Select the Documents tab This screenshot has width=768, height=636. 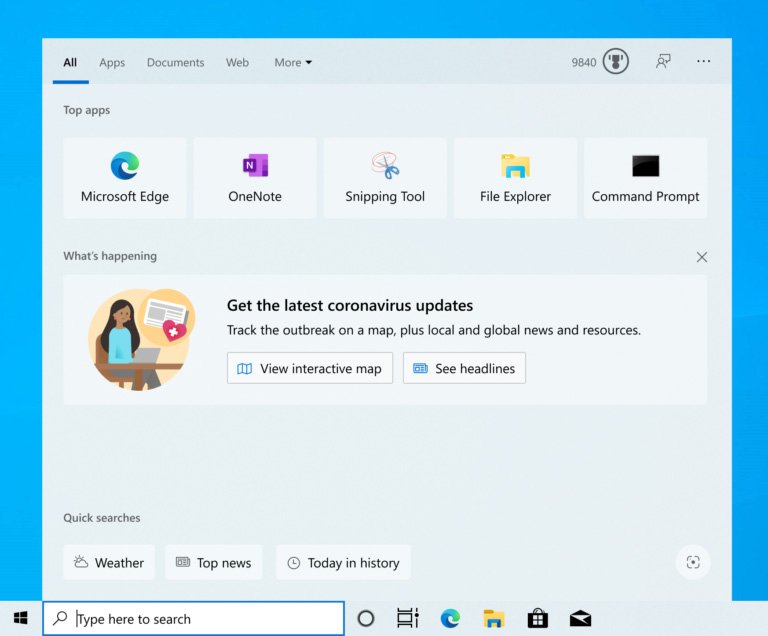175,62
